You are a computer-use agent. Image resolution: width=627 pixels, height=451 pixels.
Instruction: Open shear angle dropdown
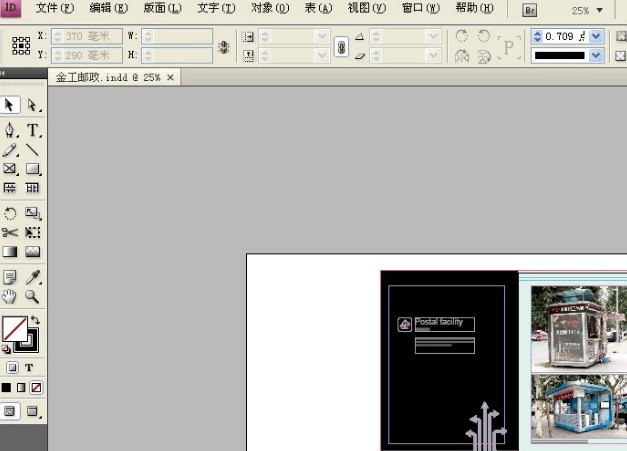click(x=433, y=55)
